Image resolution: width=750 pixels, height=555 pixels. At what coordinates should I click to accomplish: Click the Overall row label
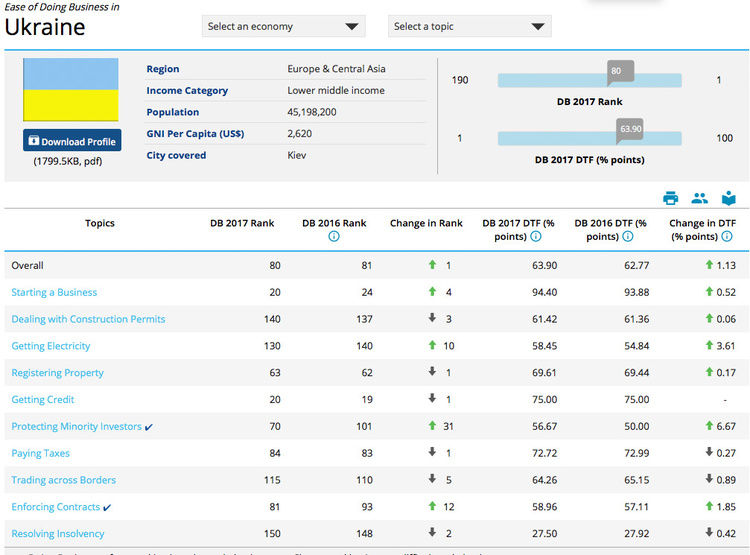(x=27, y=266)
